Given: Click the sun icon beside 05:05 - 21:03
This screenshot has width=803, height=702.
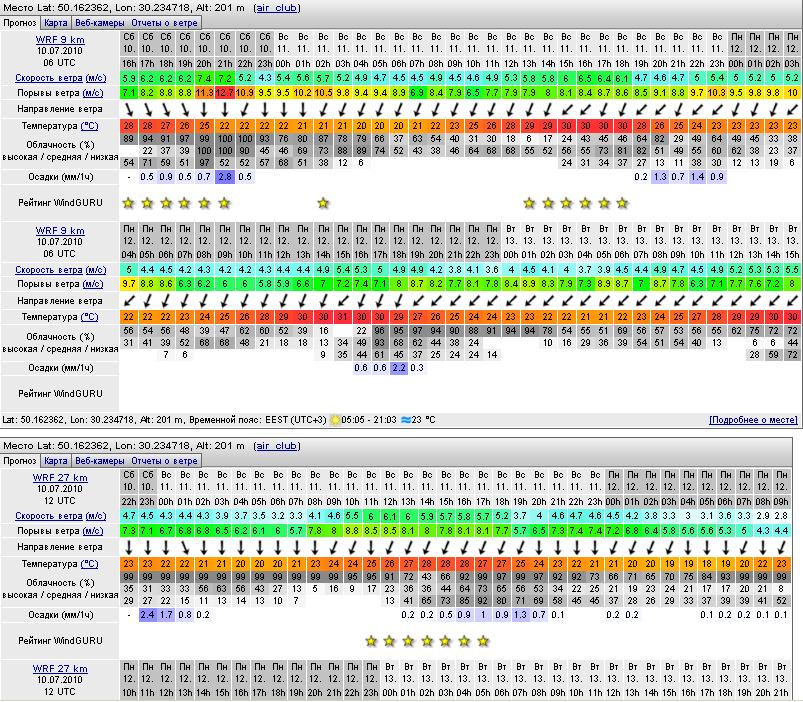Looking at the screenshot, I should coord(335,421).
